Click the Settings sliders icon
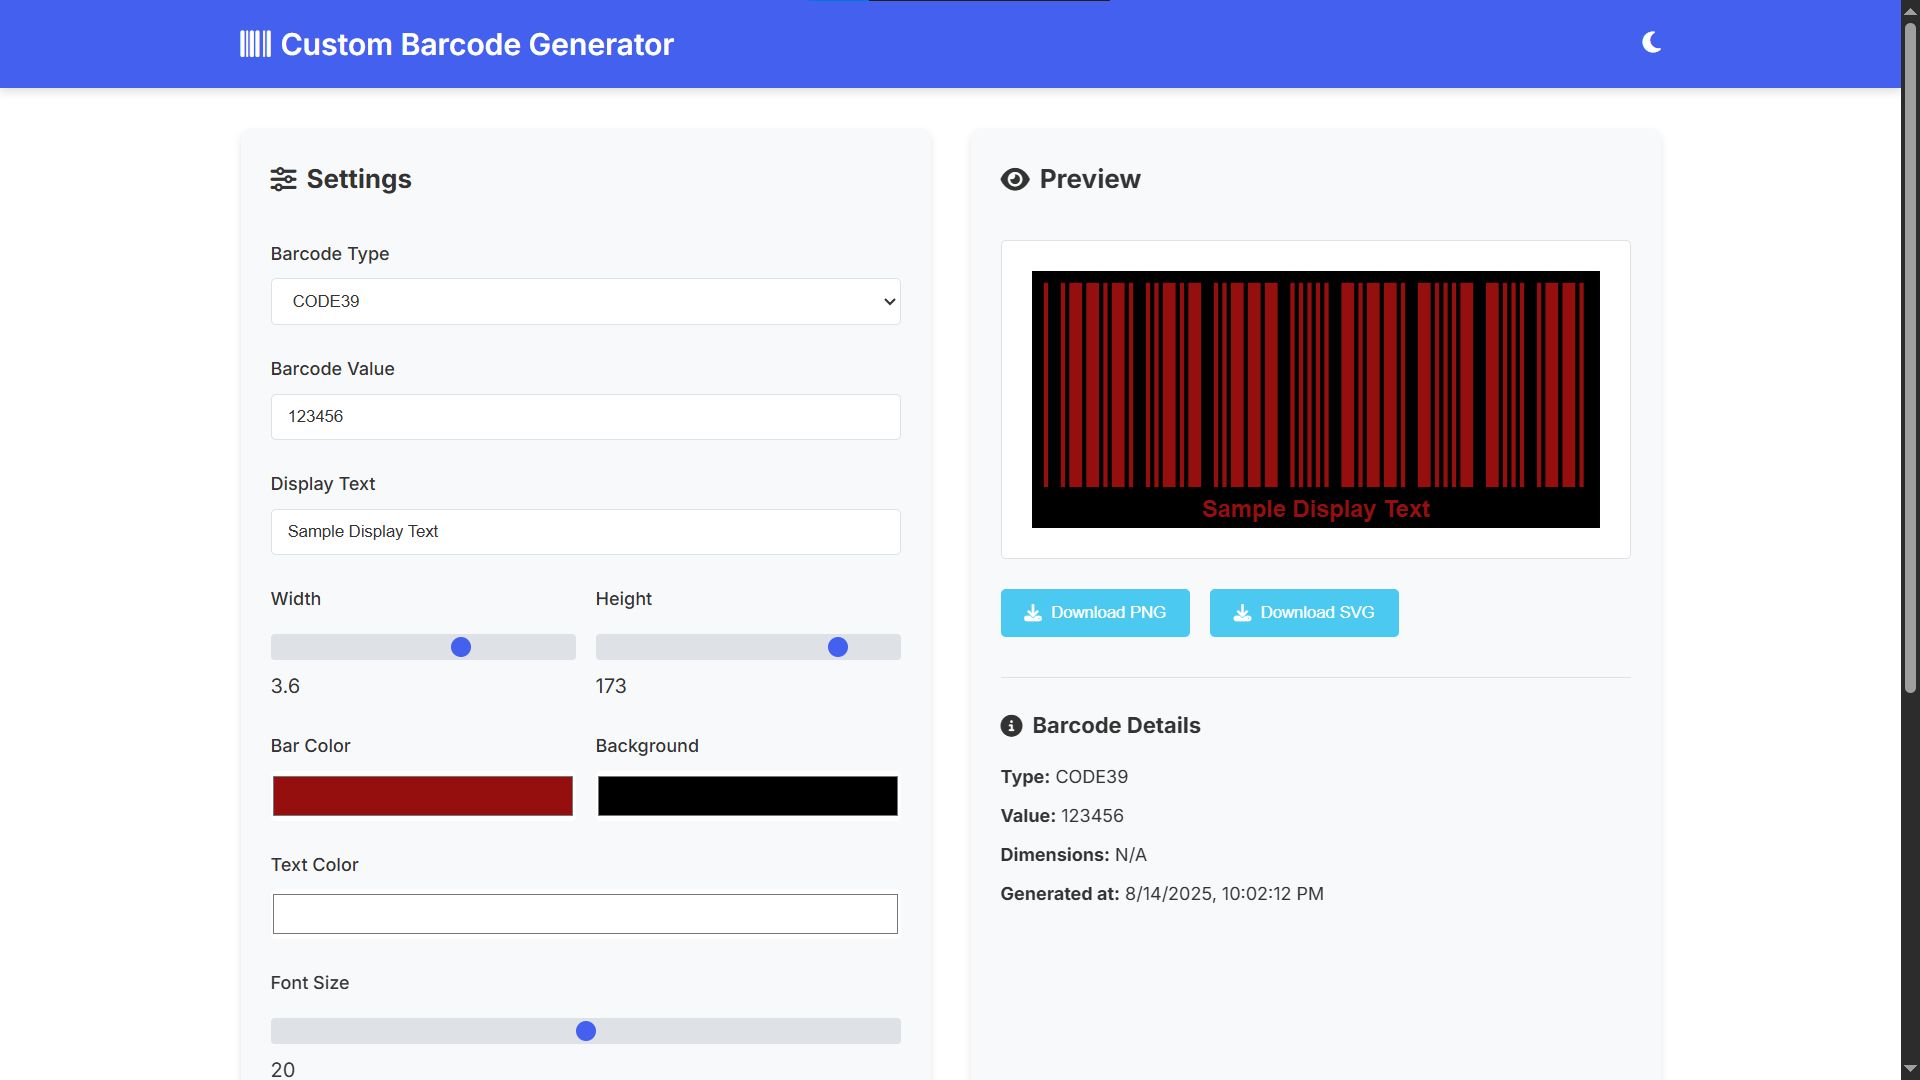 pyautogui.click(x=283, y=179)
